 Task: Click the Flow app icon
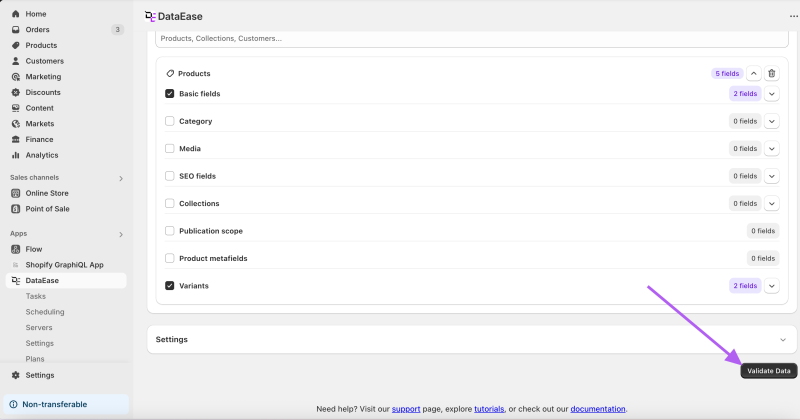click(x=16, y=249)
